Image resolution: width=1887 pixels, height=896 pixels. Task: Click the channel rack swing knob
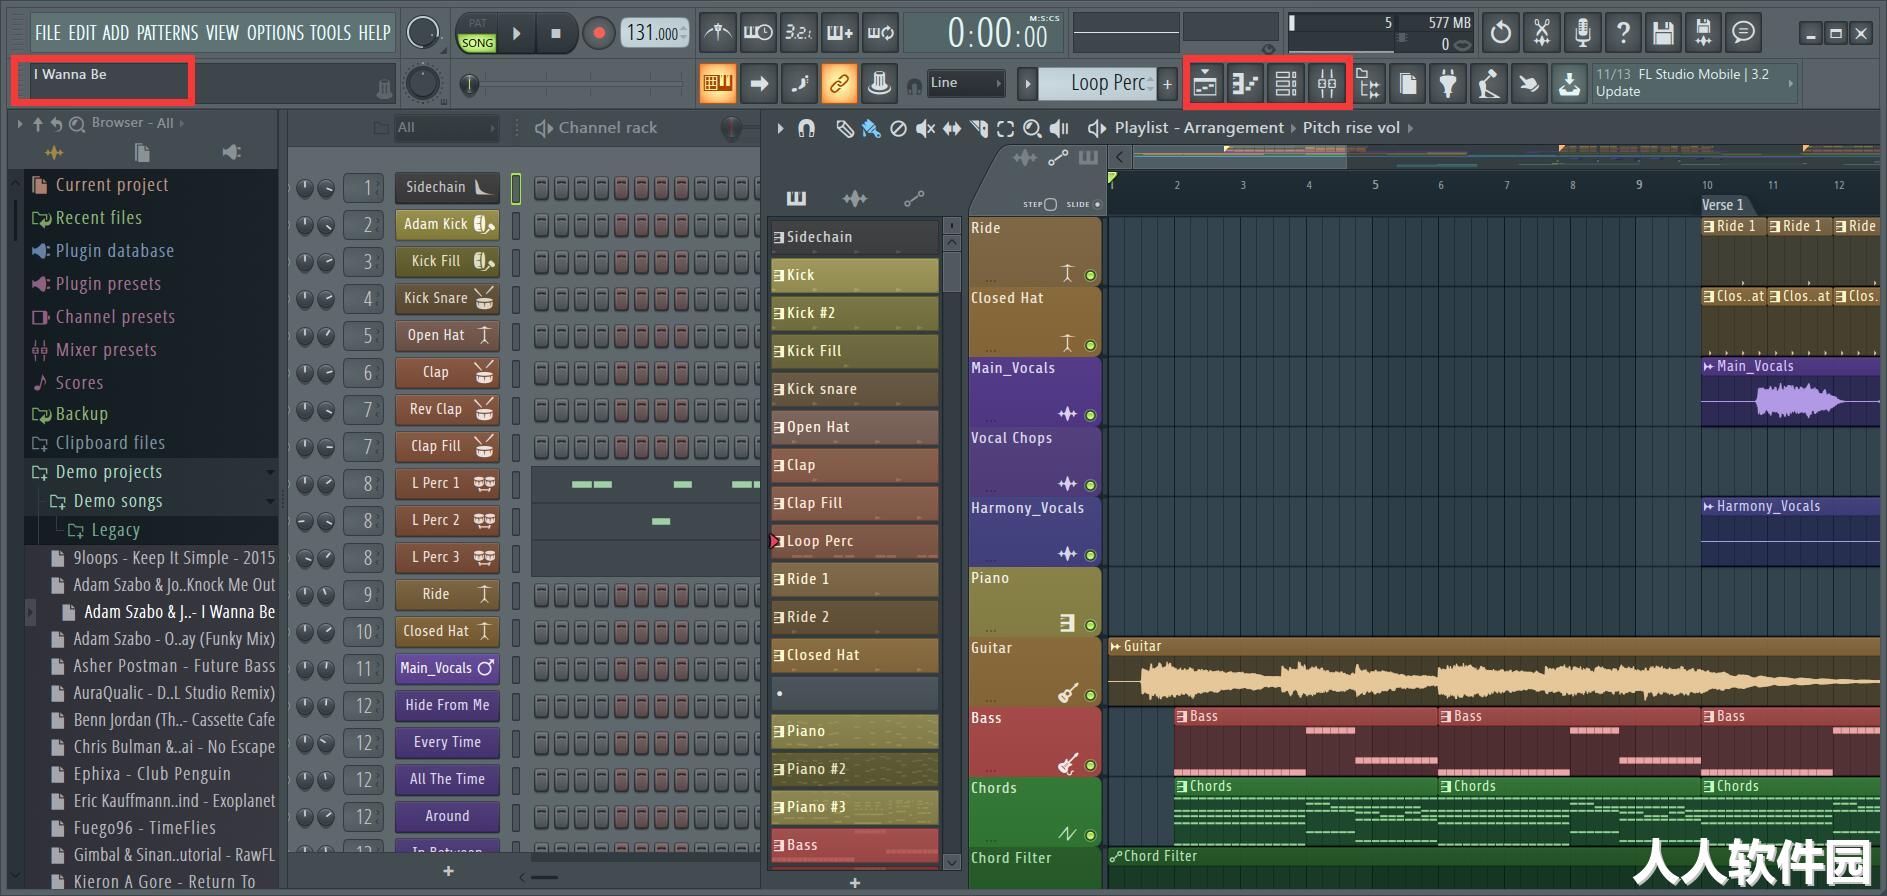click(x=732, y=128)
